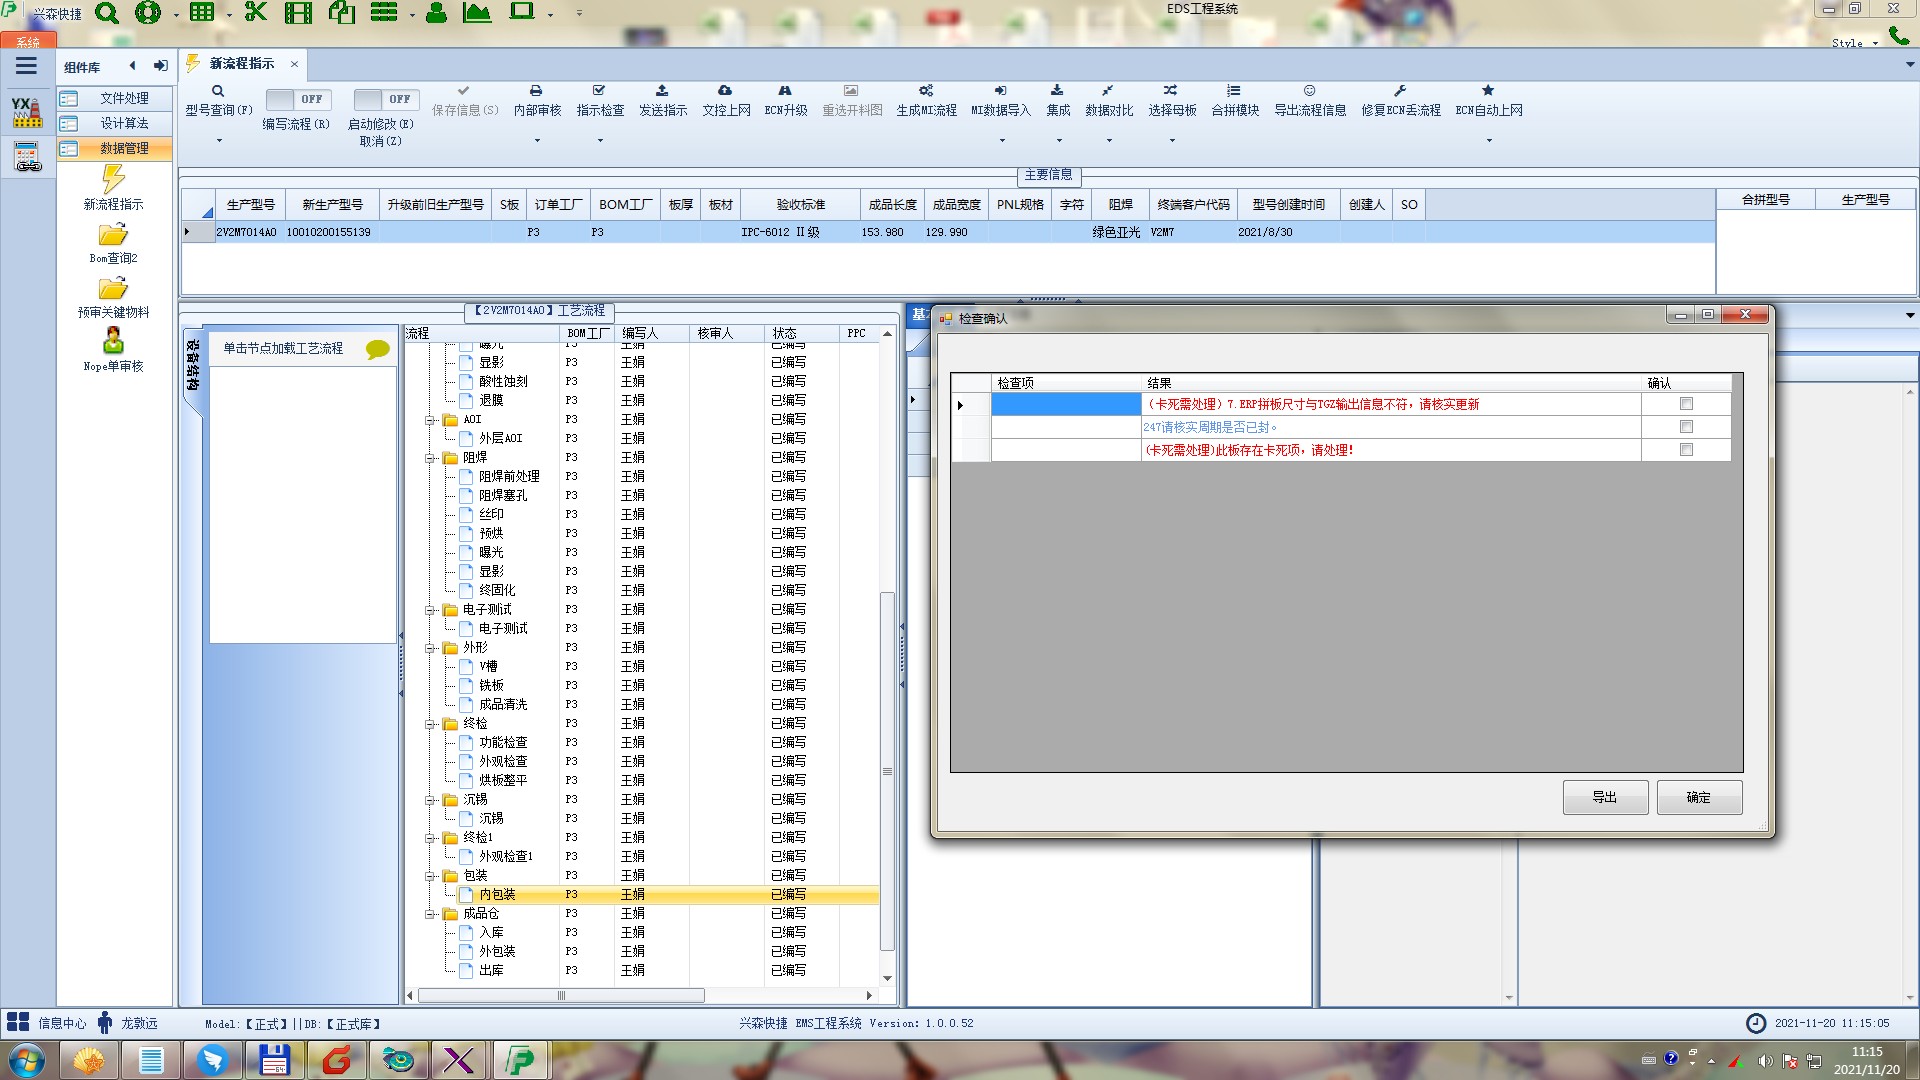Collapse the 阻焊 tree folder

pyautogui.click(x=431, y=458)
